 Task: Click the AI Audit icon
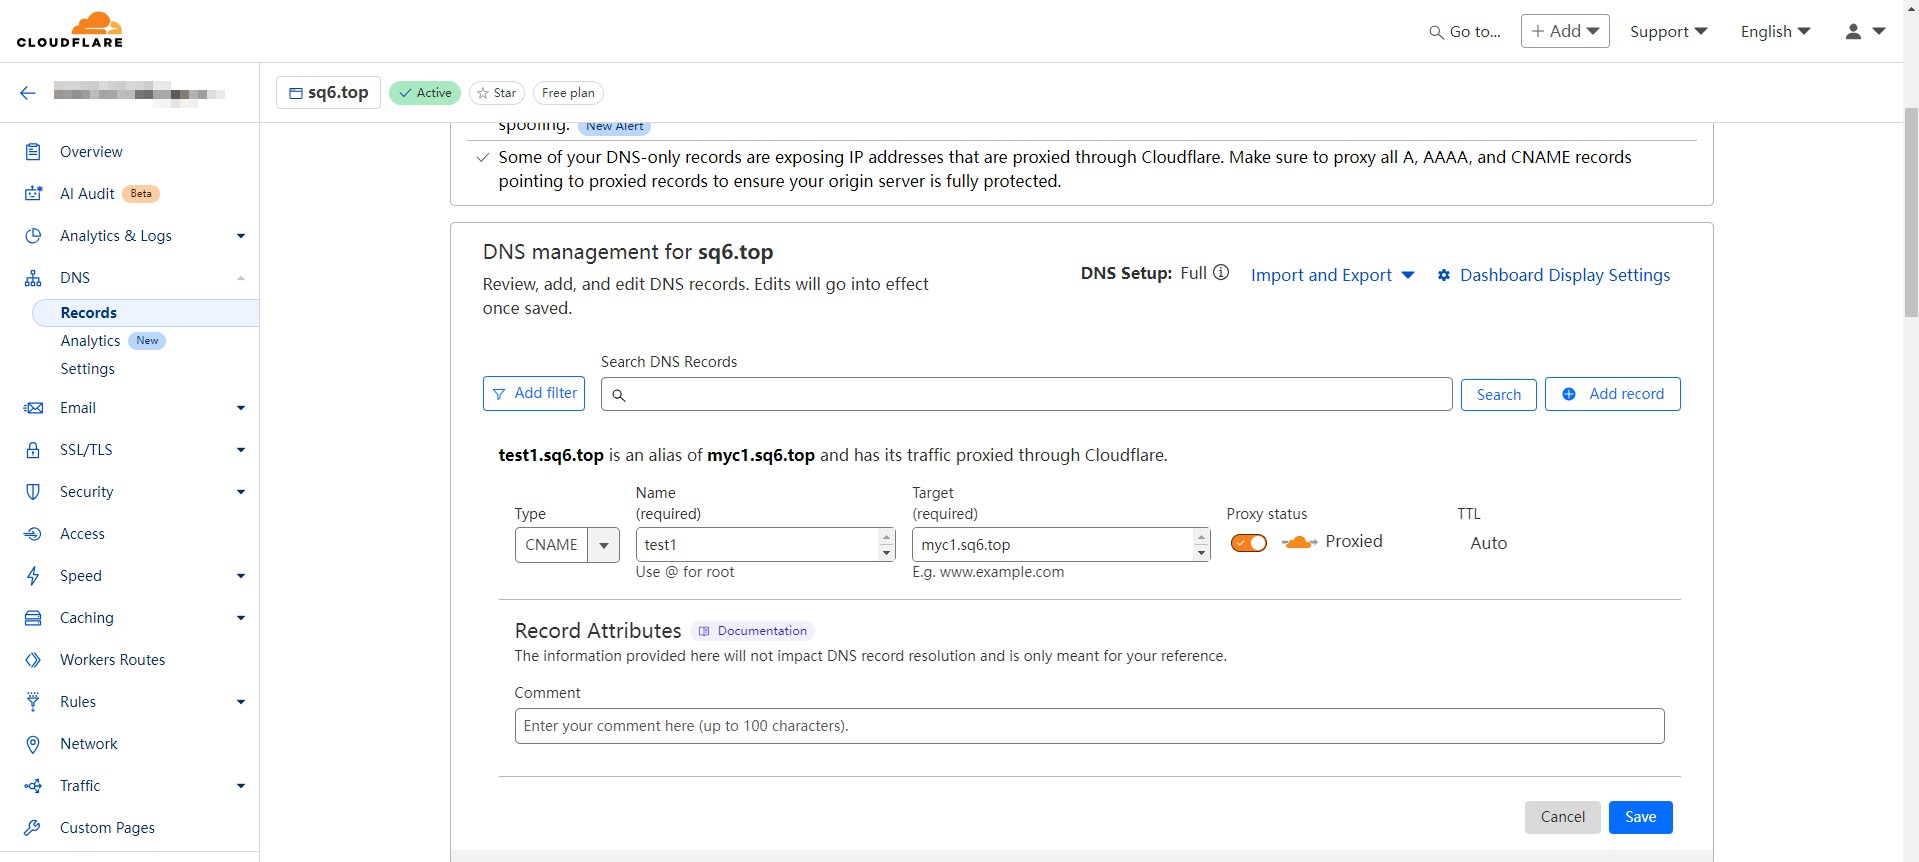(x=33, y=194)
